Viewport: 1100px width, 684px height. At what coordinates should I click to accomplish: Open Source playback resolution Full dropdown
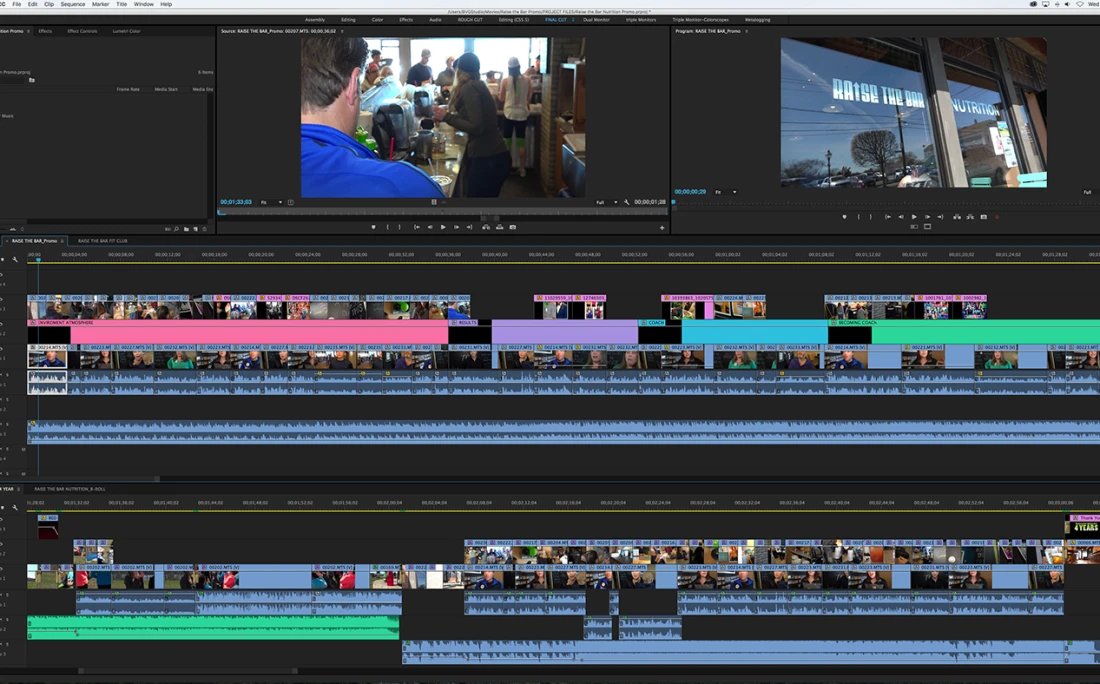605,202
